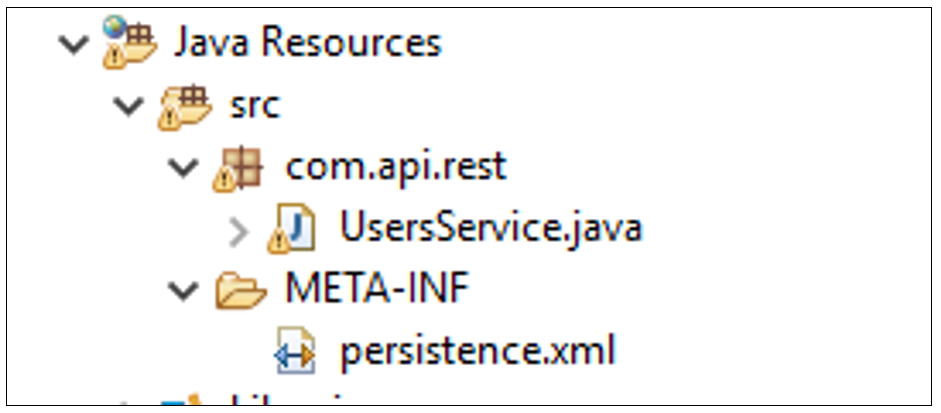Click the UsersService.java class file icon
Screen dimensions: 941x413
292,229
